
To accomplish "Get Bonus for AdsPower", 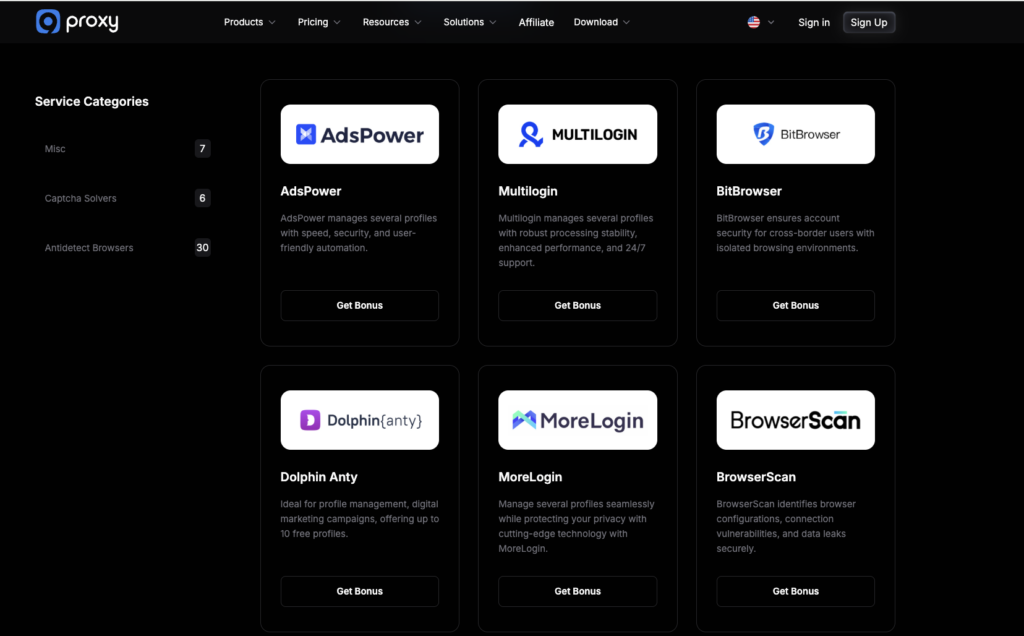I will (360, 306).
